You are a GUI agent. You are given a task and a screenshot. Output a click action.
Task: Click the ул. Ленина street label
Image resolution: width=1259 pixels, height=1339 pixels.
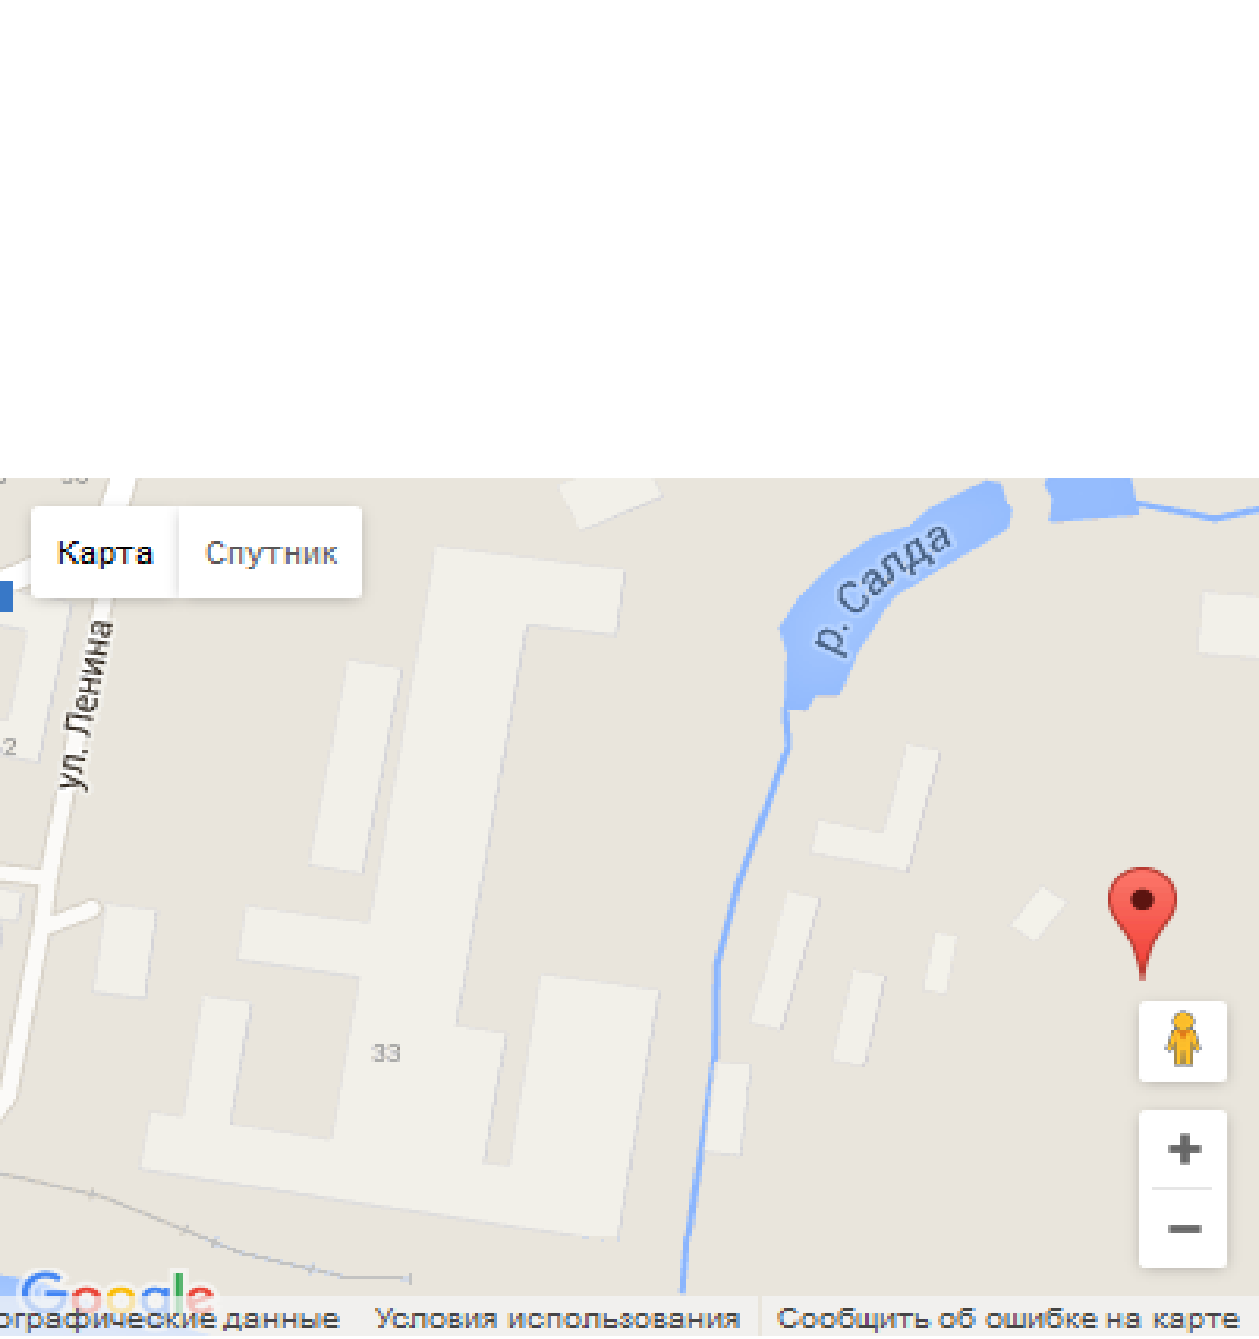(x=86, y=705)
